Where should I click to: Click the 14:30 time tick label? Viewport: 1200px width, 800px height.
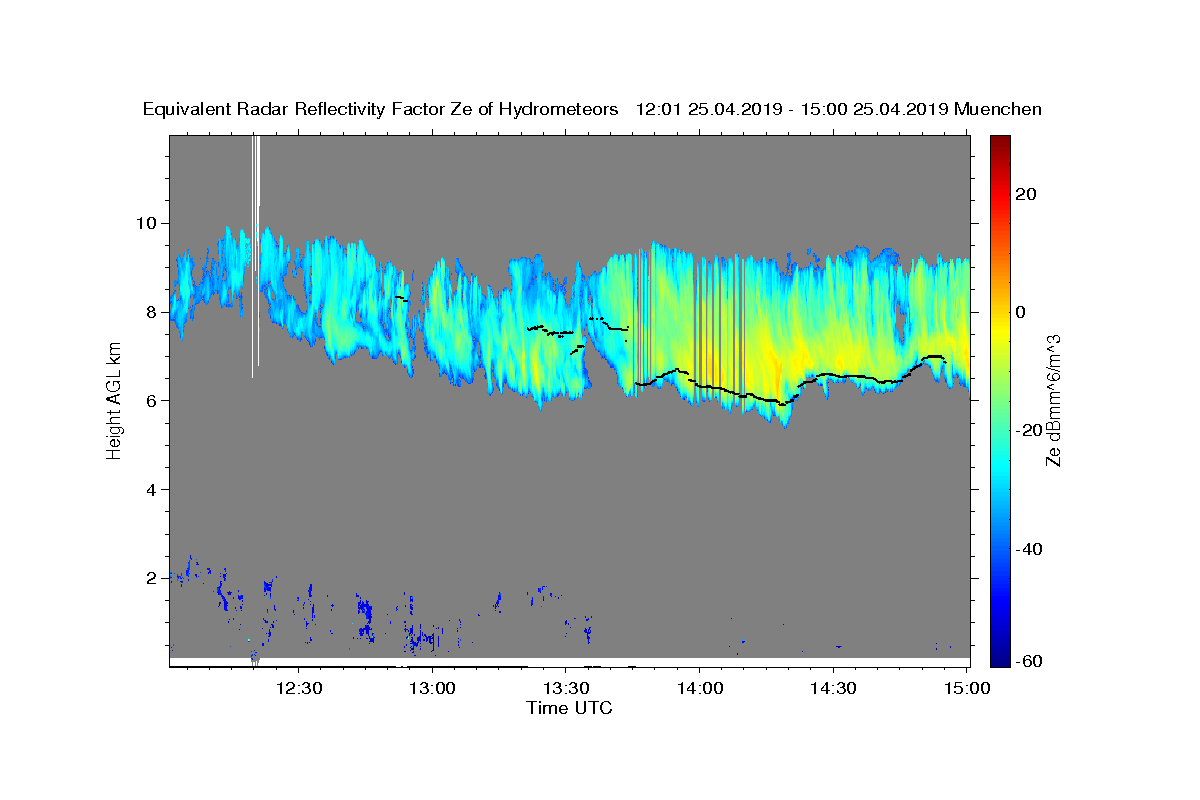[x=832, y=688]
